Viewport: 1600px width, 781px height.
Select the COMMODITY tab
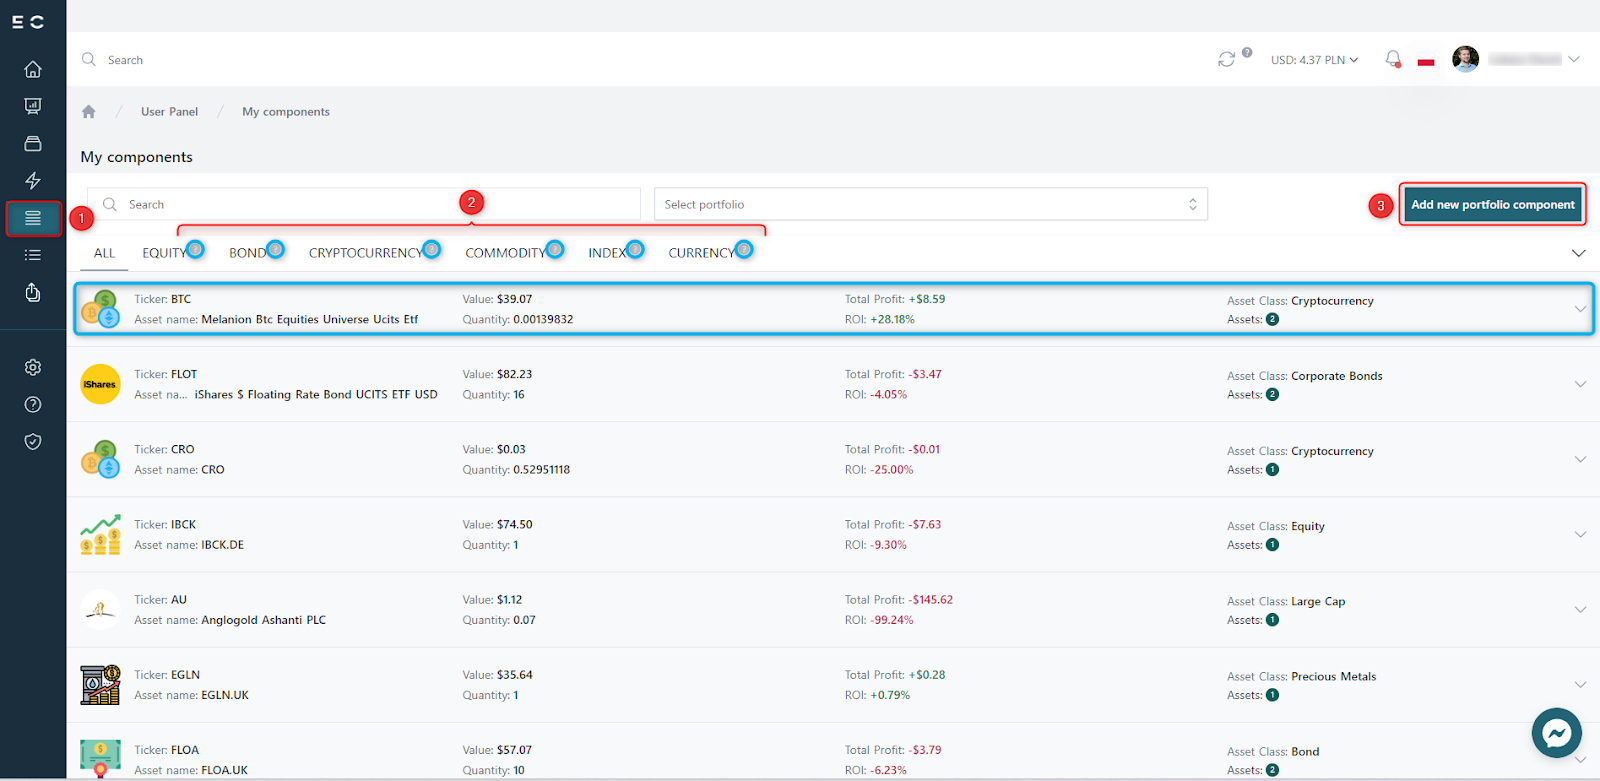coord(505,253)
